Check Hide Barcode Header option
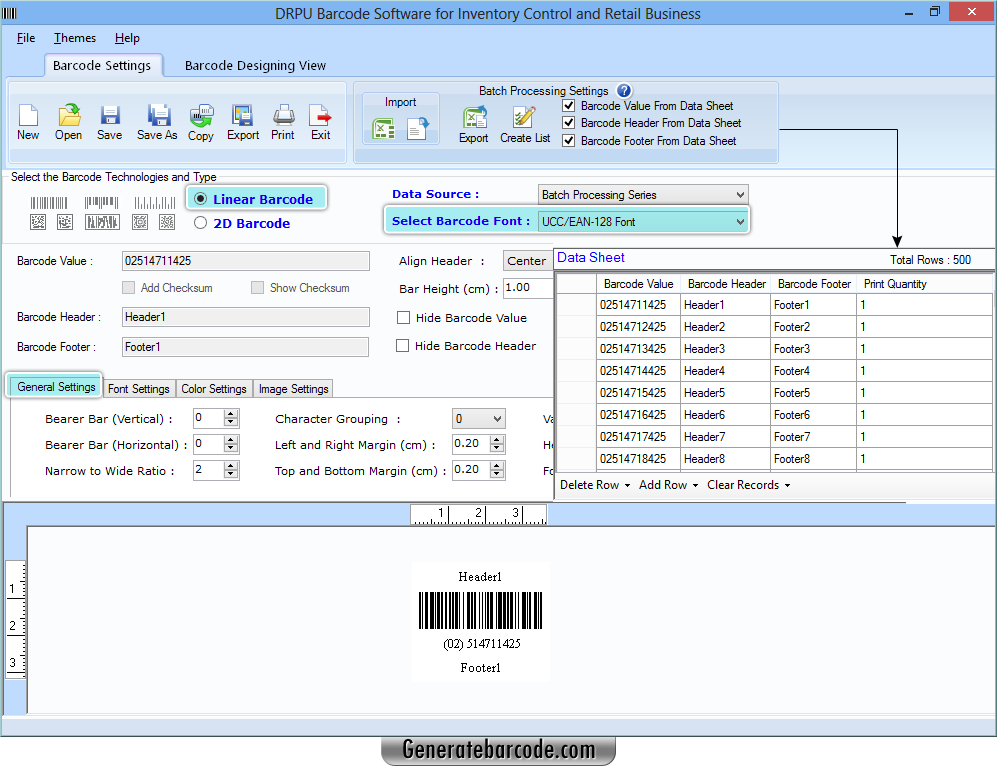Viewport: 997px width, 766px height. [x=402, y=346]
